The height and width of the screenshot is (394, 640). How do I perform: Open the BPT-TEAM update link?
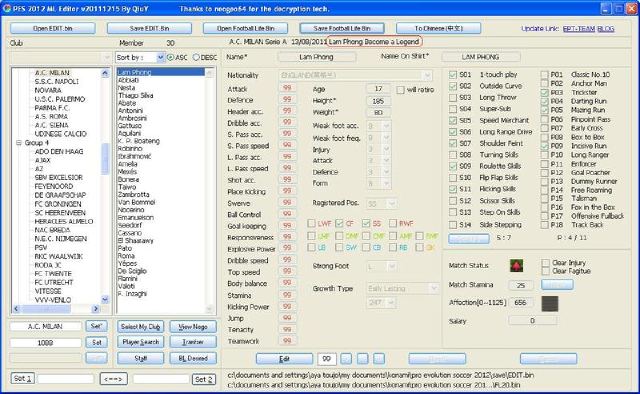pyautogui.click(x=579, y=29)
